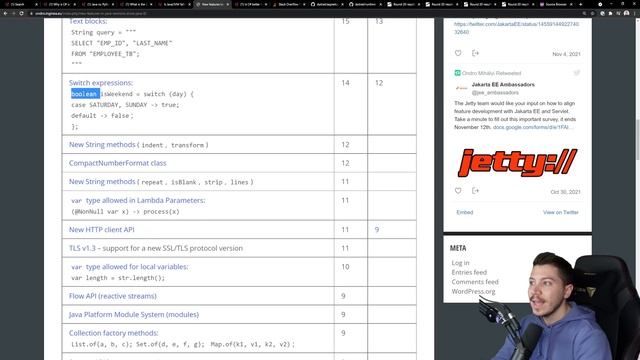Click highlighted word boolean in code
Viewport: 640px width, 360px height.
[85, 94]
